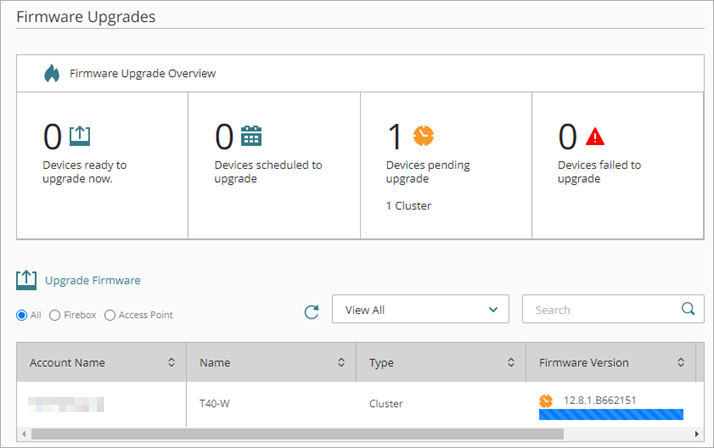
Task: Click the Upgrade Firmware link
Action: [x=92, y=281]
